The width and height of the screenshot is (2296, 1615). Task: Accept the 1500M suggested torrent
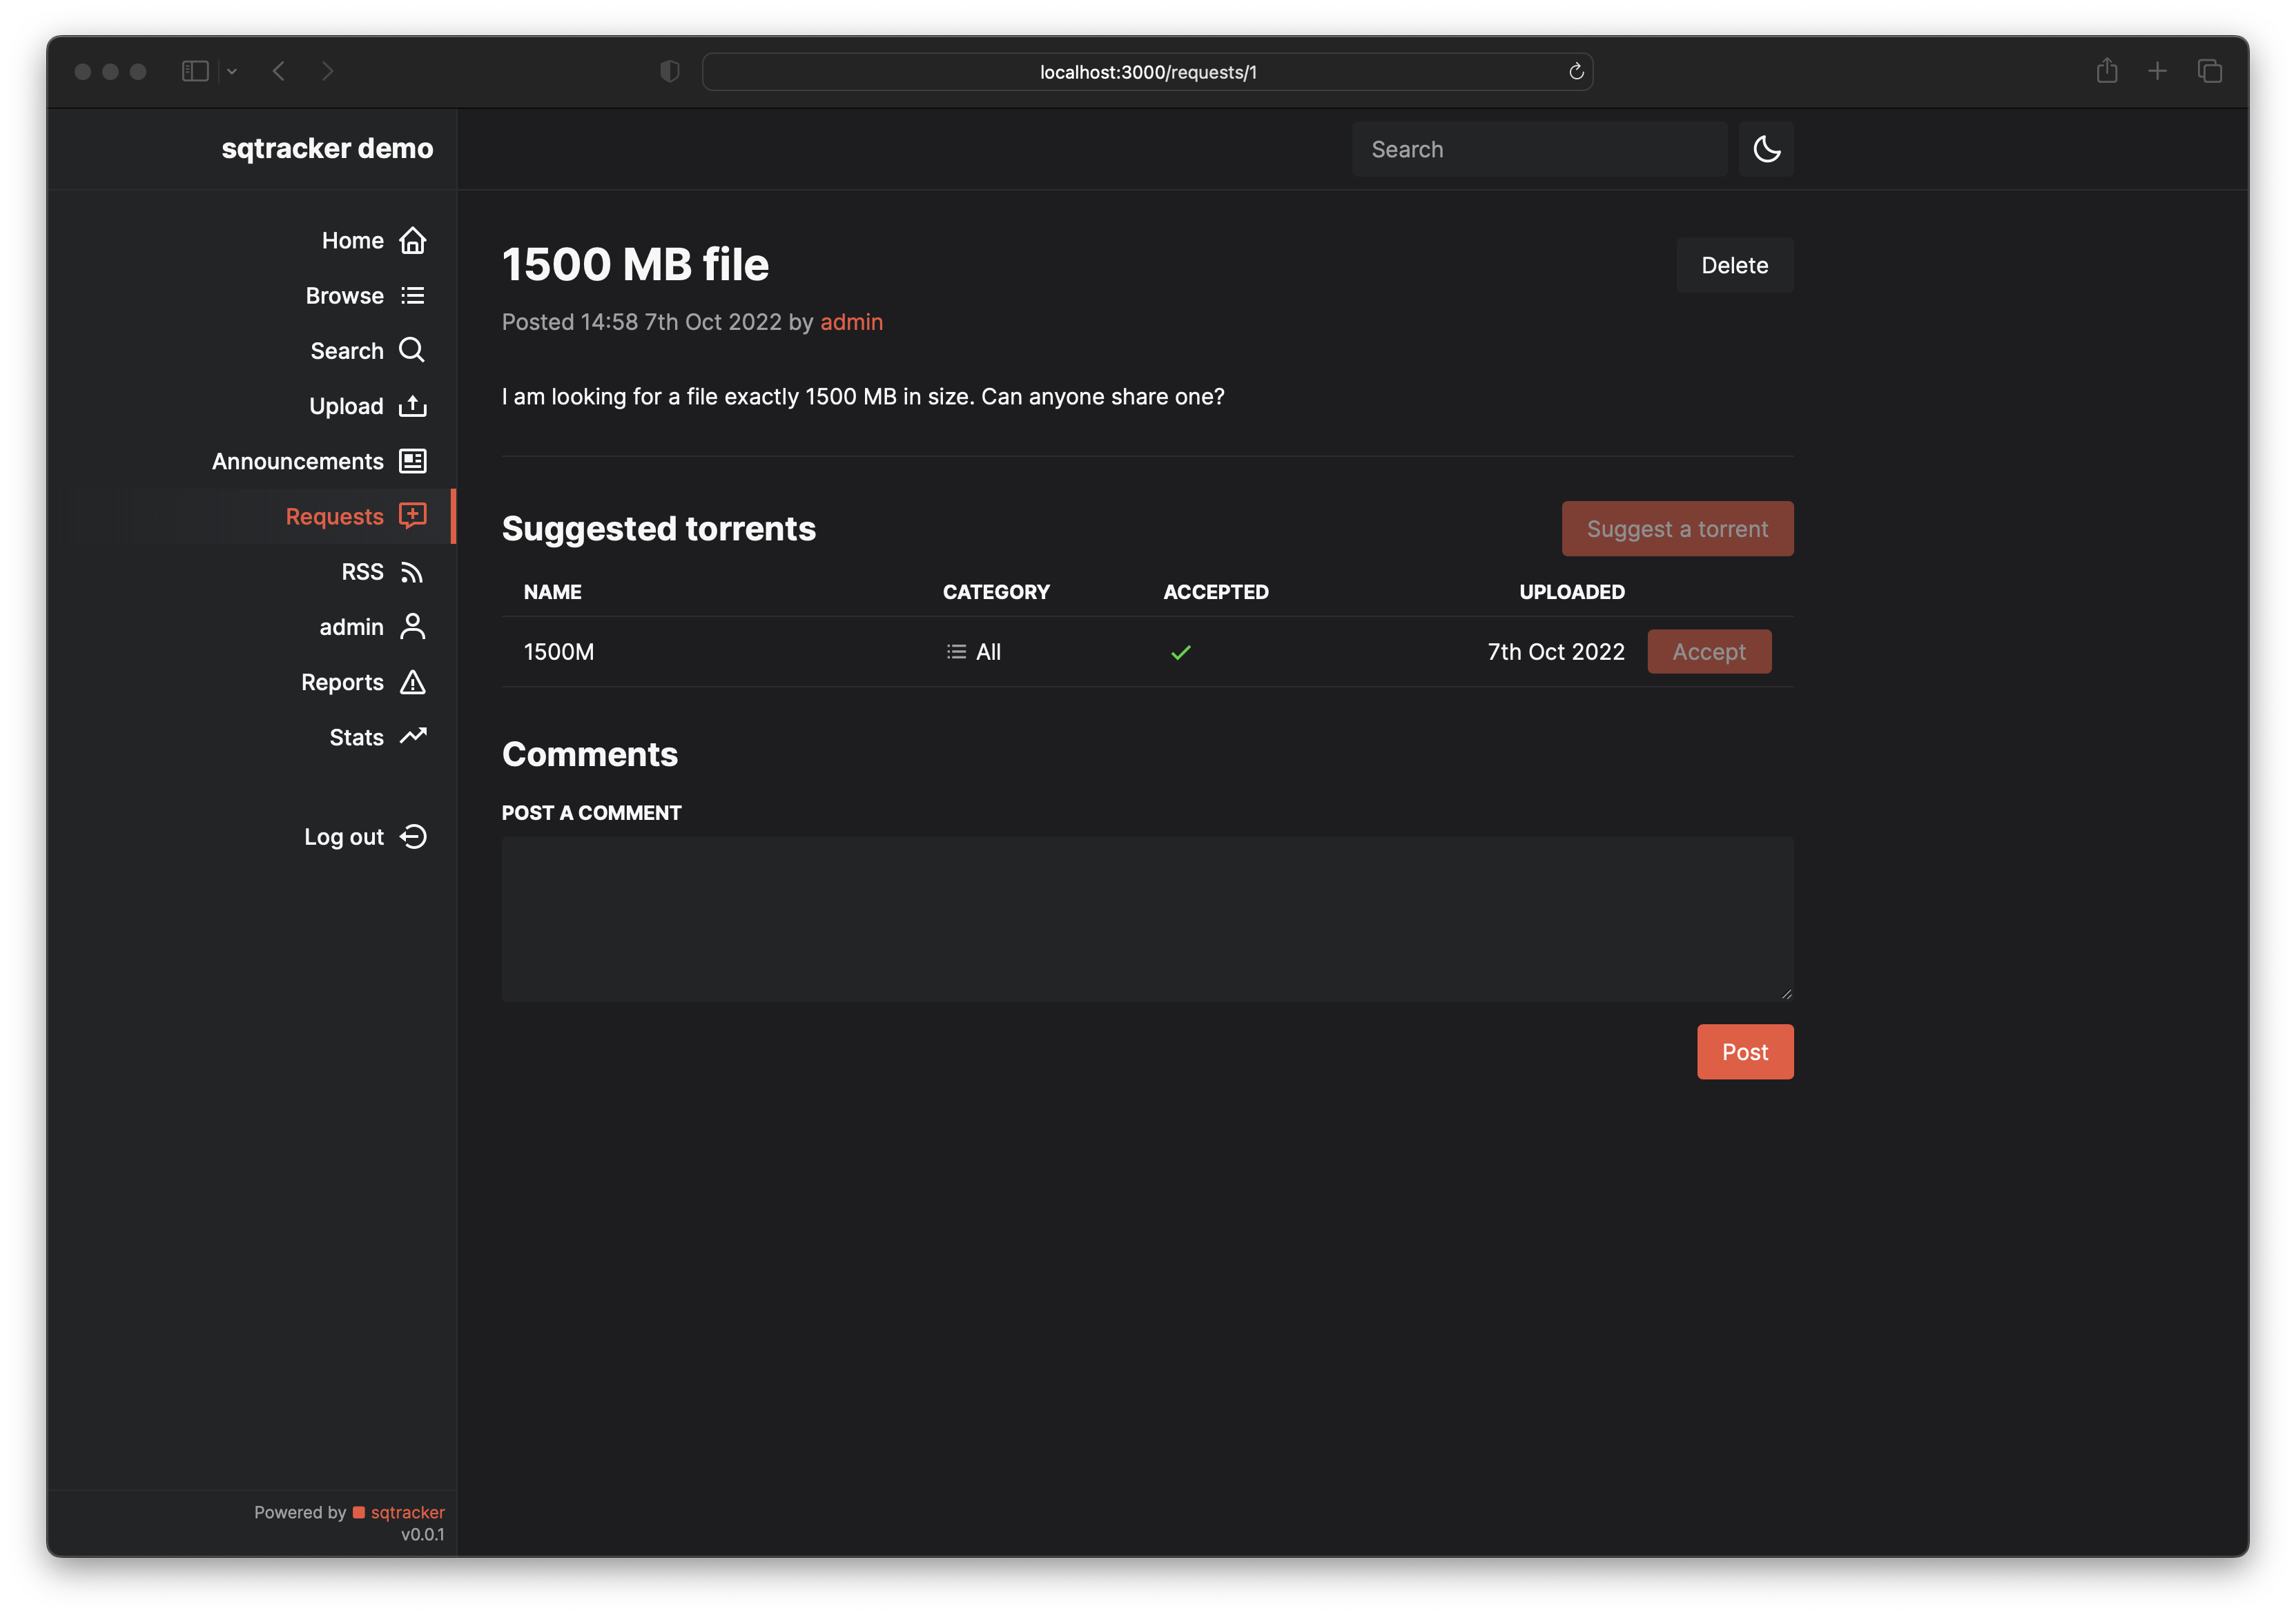tap(1708, 652)
